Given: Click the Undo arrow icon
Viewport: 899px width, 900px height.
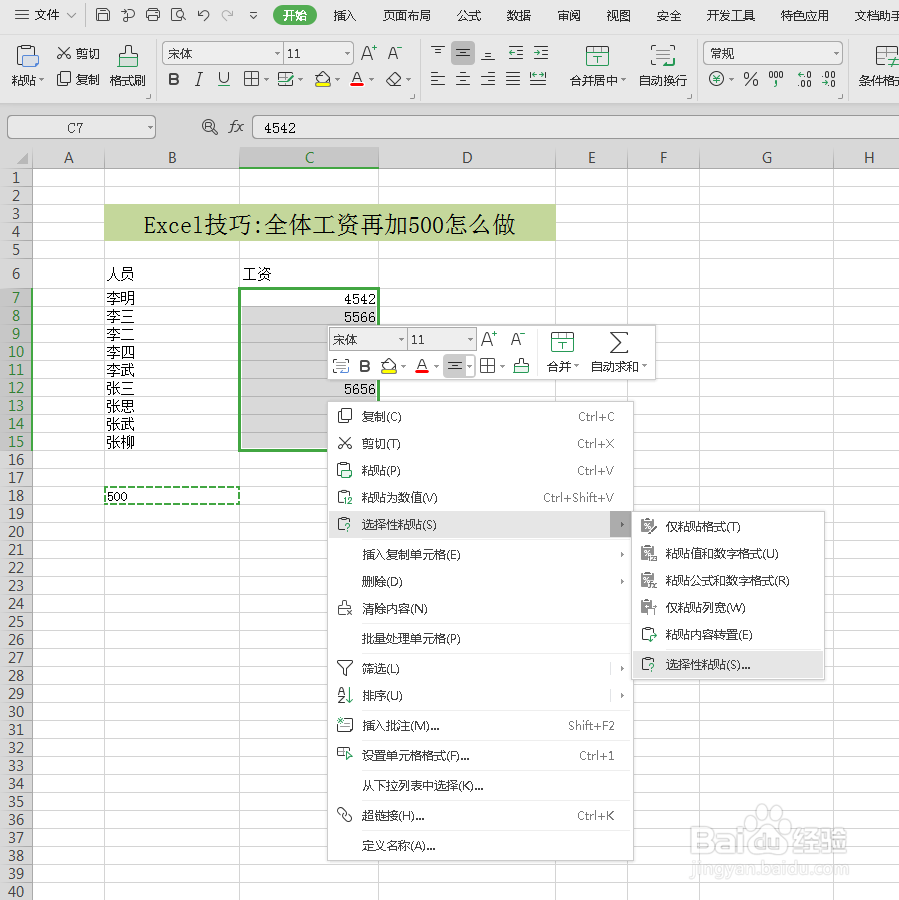Looking at the screenshot, I should 203,15.
